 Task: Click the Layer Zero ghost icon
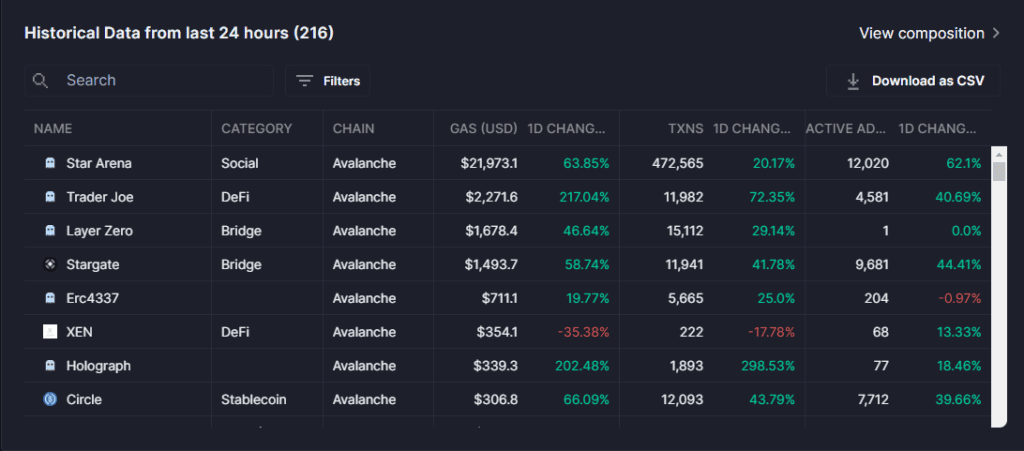click(x=50, y=231)
